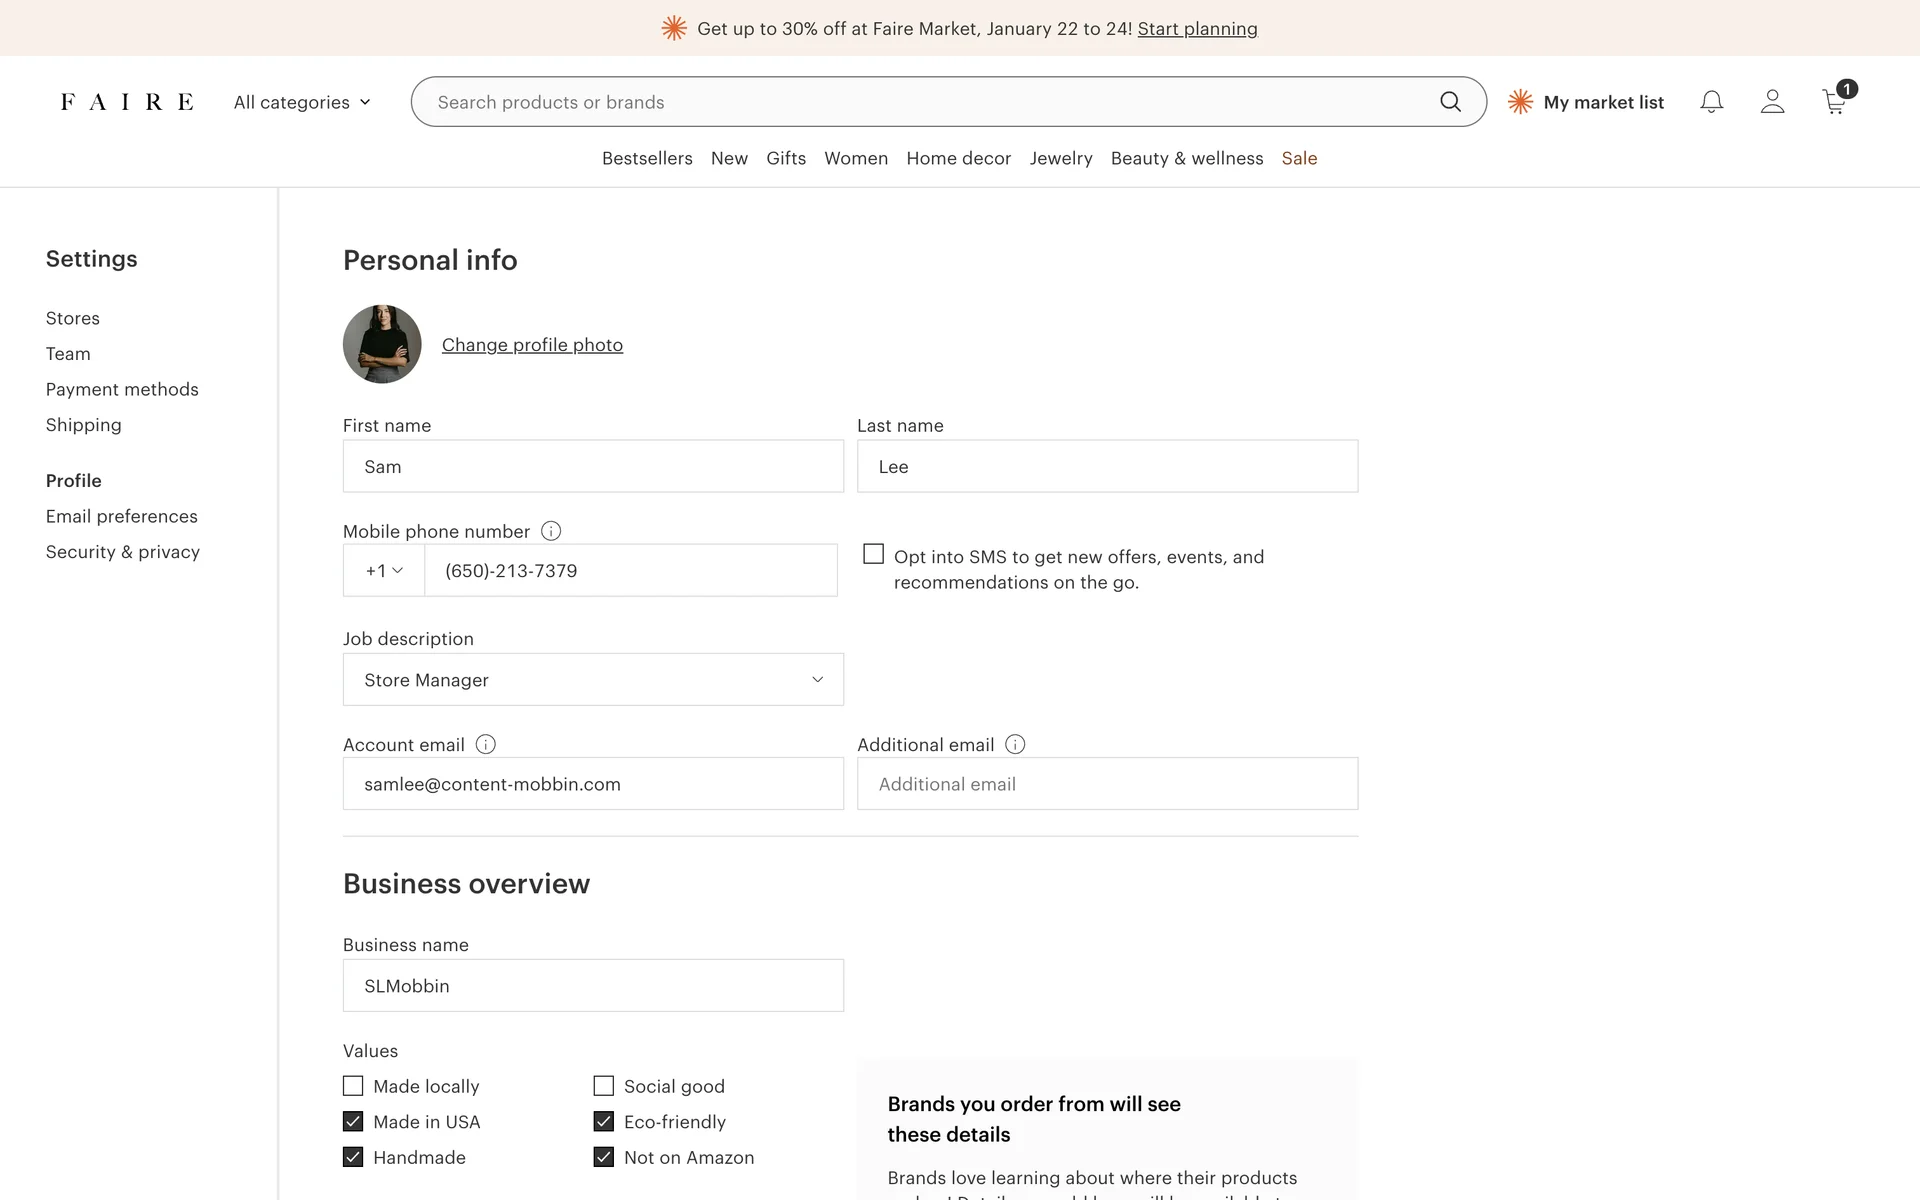Open the Home decor category
The image size is (1920, 1200).
pyautogui.click(x=958, y=158)
